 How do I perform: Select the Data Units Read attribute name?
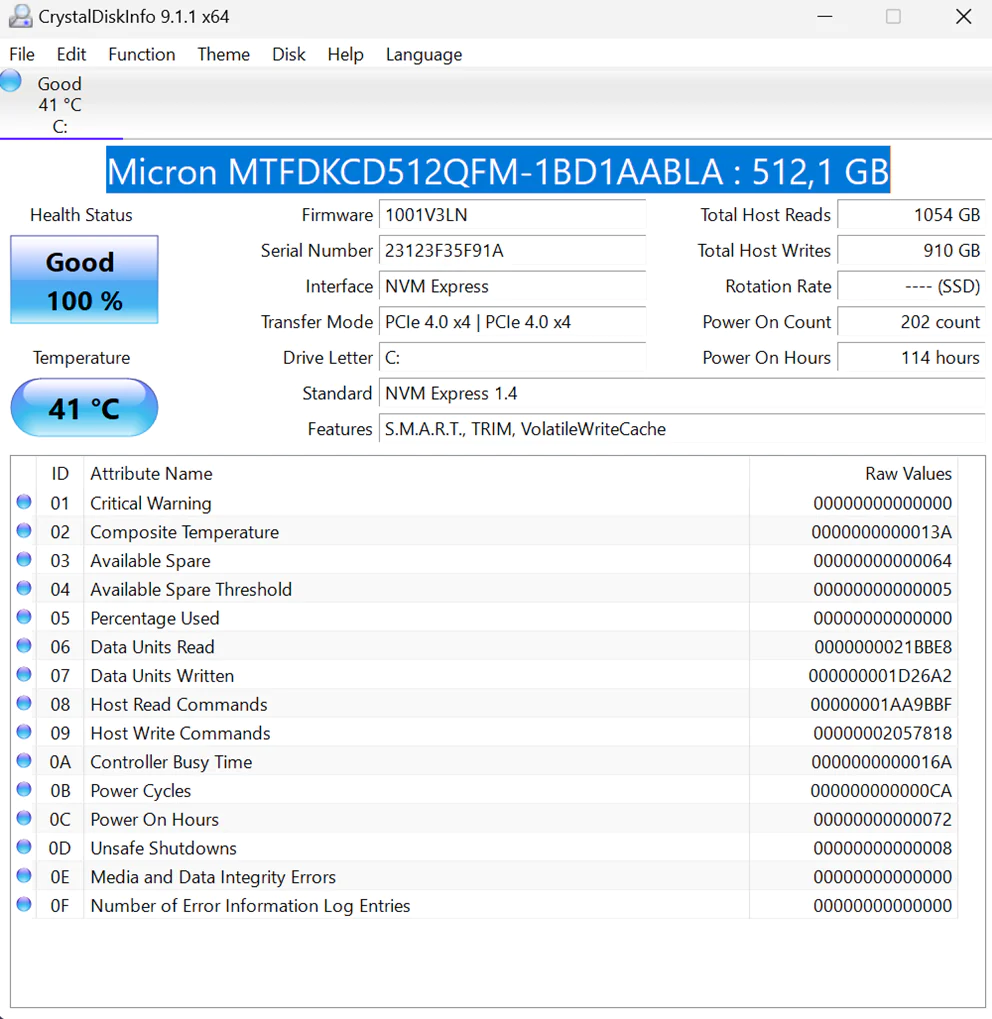pos(152,647)
